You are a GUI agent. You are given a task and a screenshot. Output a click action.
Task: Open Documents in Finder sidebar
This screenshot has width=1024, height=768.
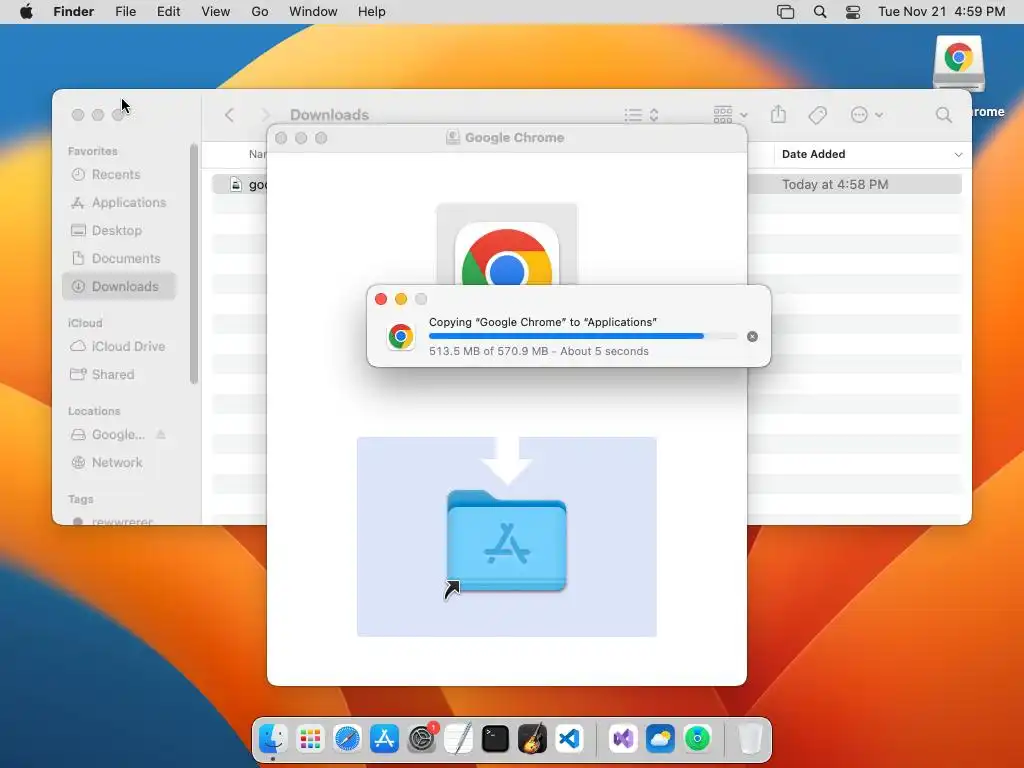click(116, 259)
